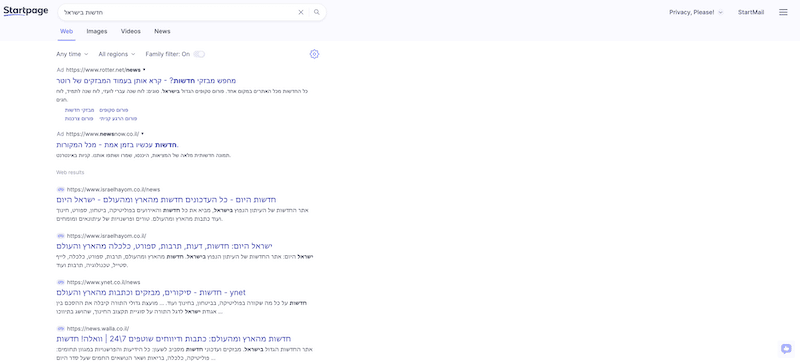Image resolution: width=800 pixels, height=362 pixels.
Task: Open the walla news result title
Action: [174, 339]
